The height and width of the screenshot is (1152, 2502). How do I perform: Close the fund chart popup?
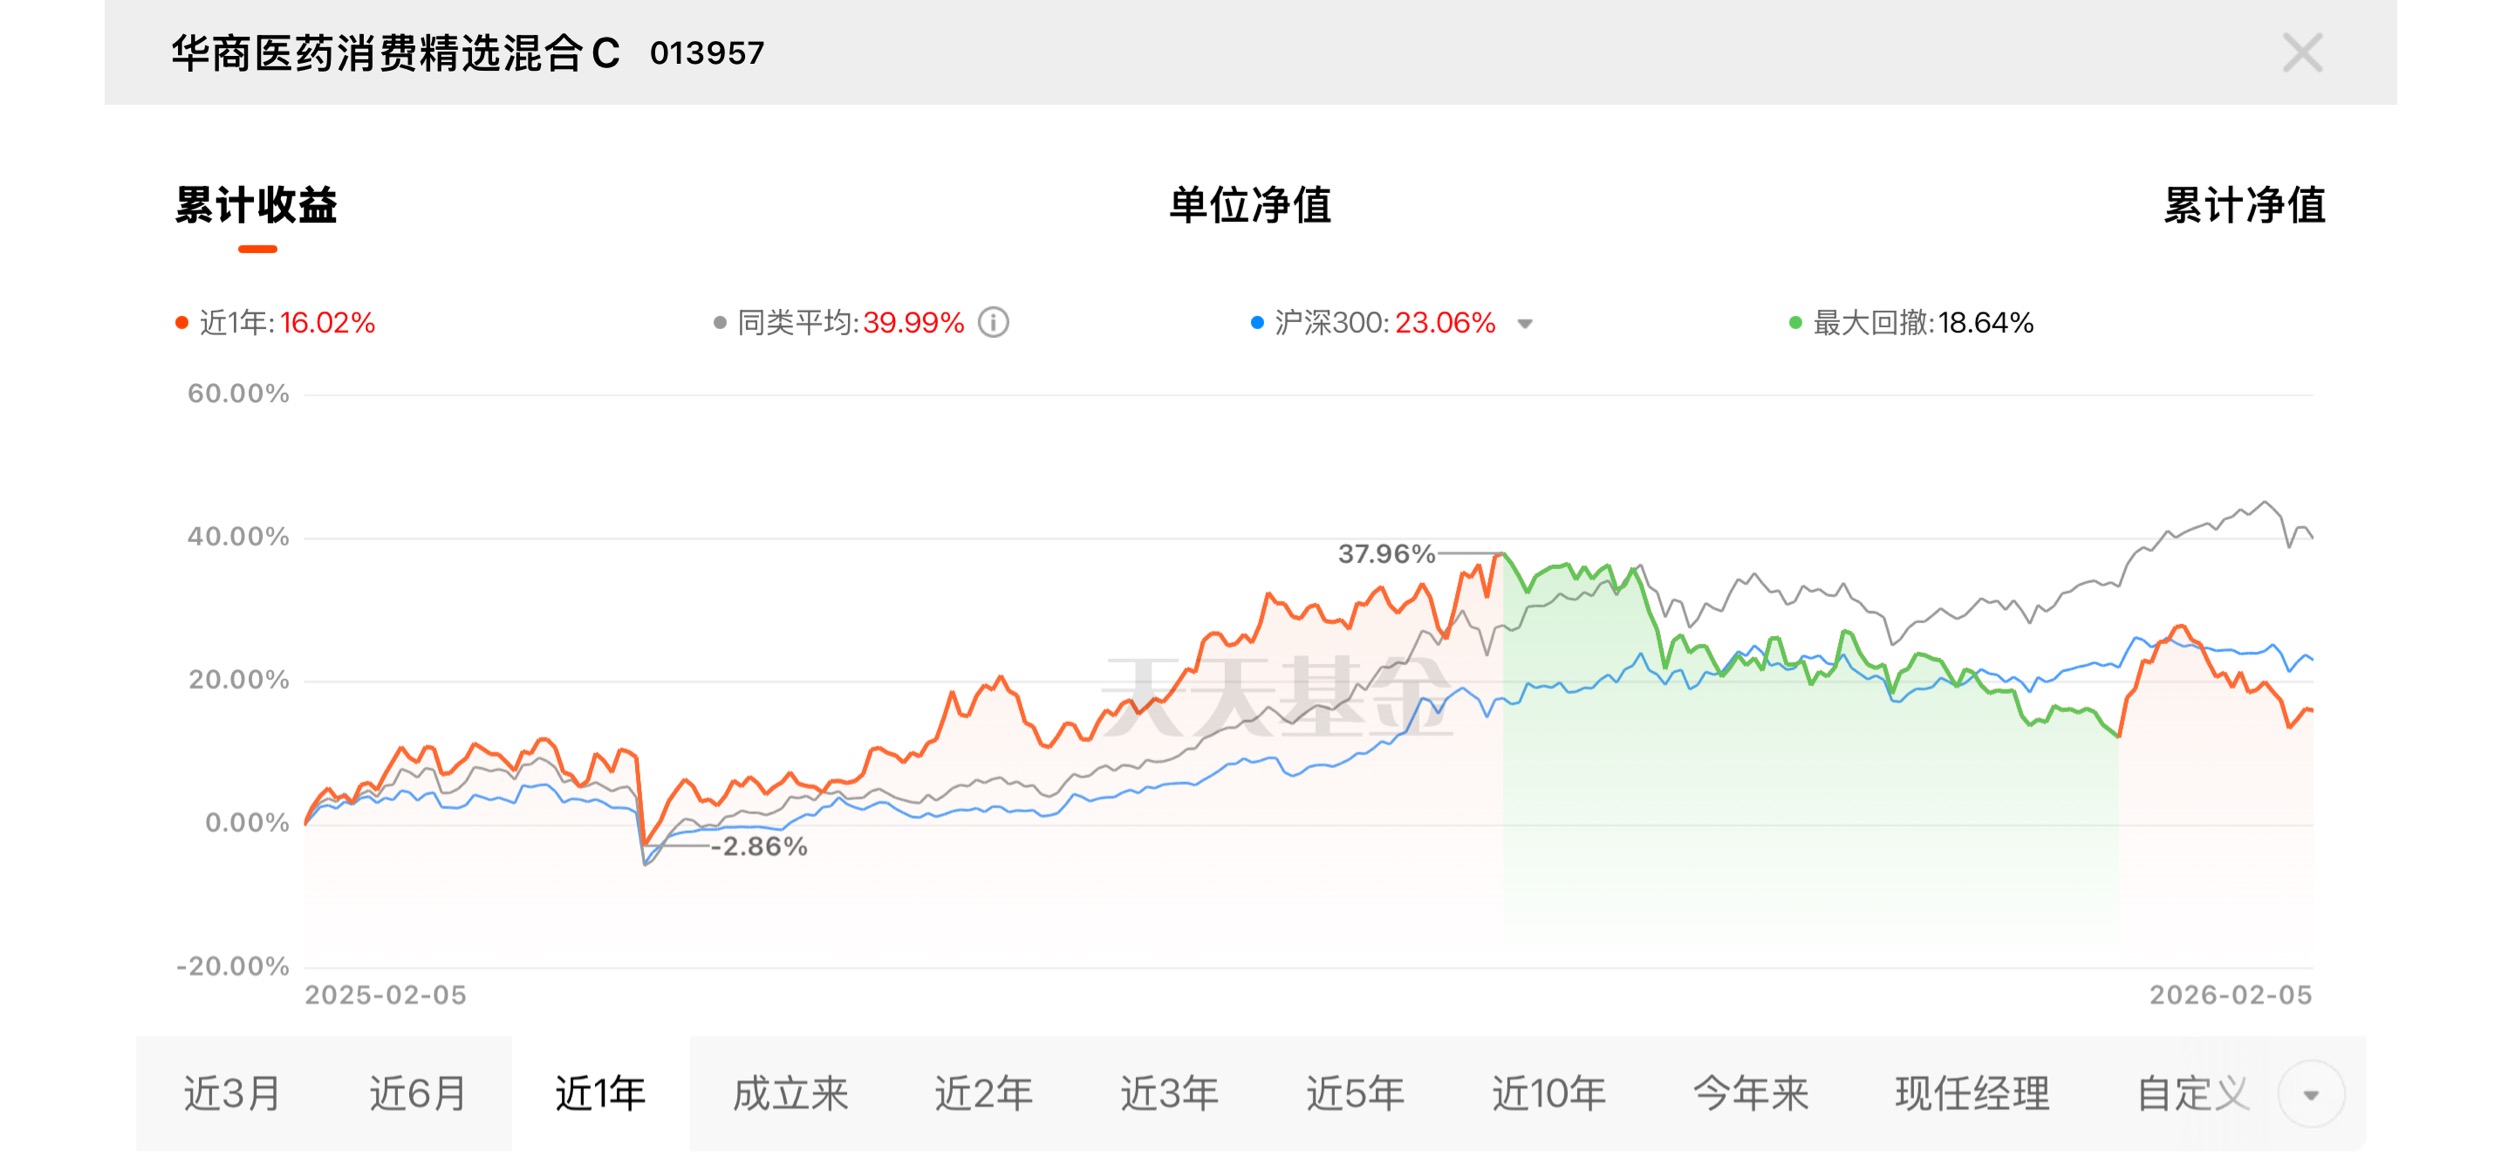coord(2302,53)
